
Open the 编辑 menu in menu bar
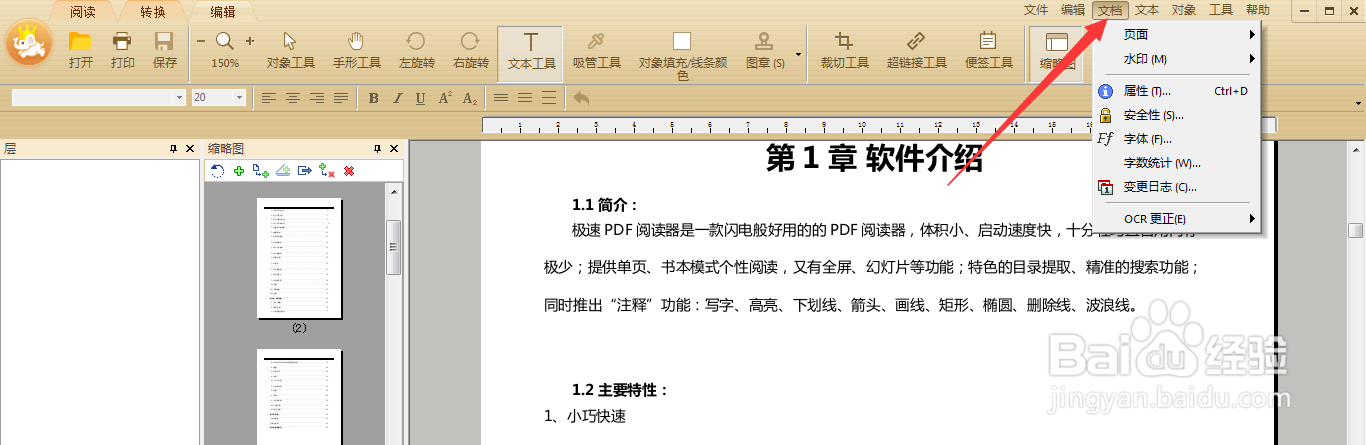[x=1073, y=10]
